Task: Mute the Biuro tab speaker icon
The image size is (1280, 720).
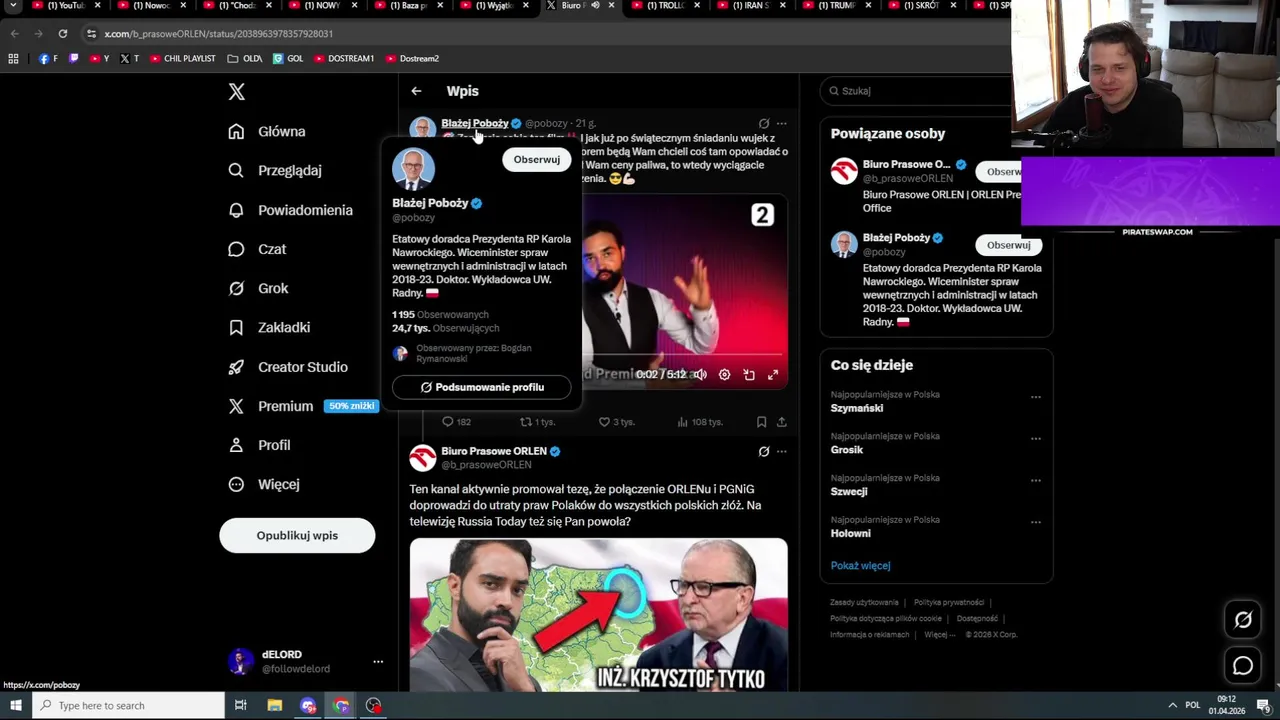Action: pos(595,6)
